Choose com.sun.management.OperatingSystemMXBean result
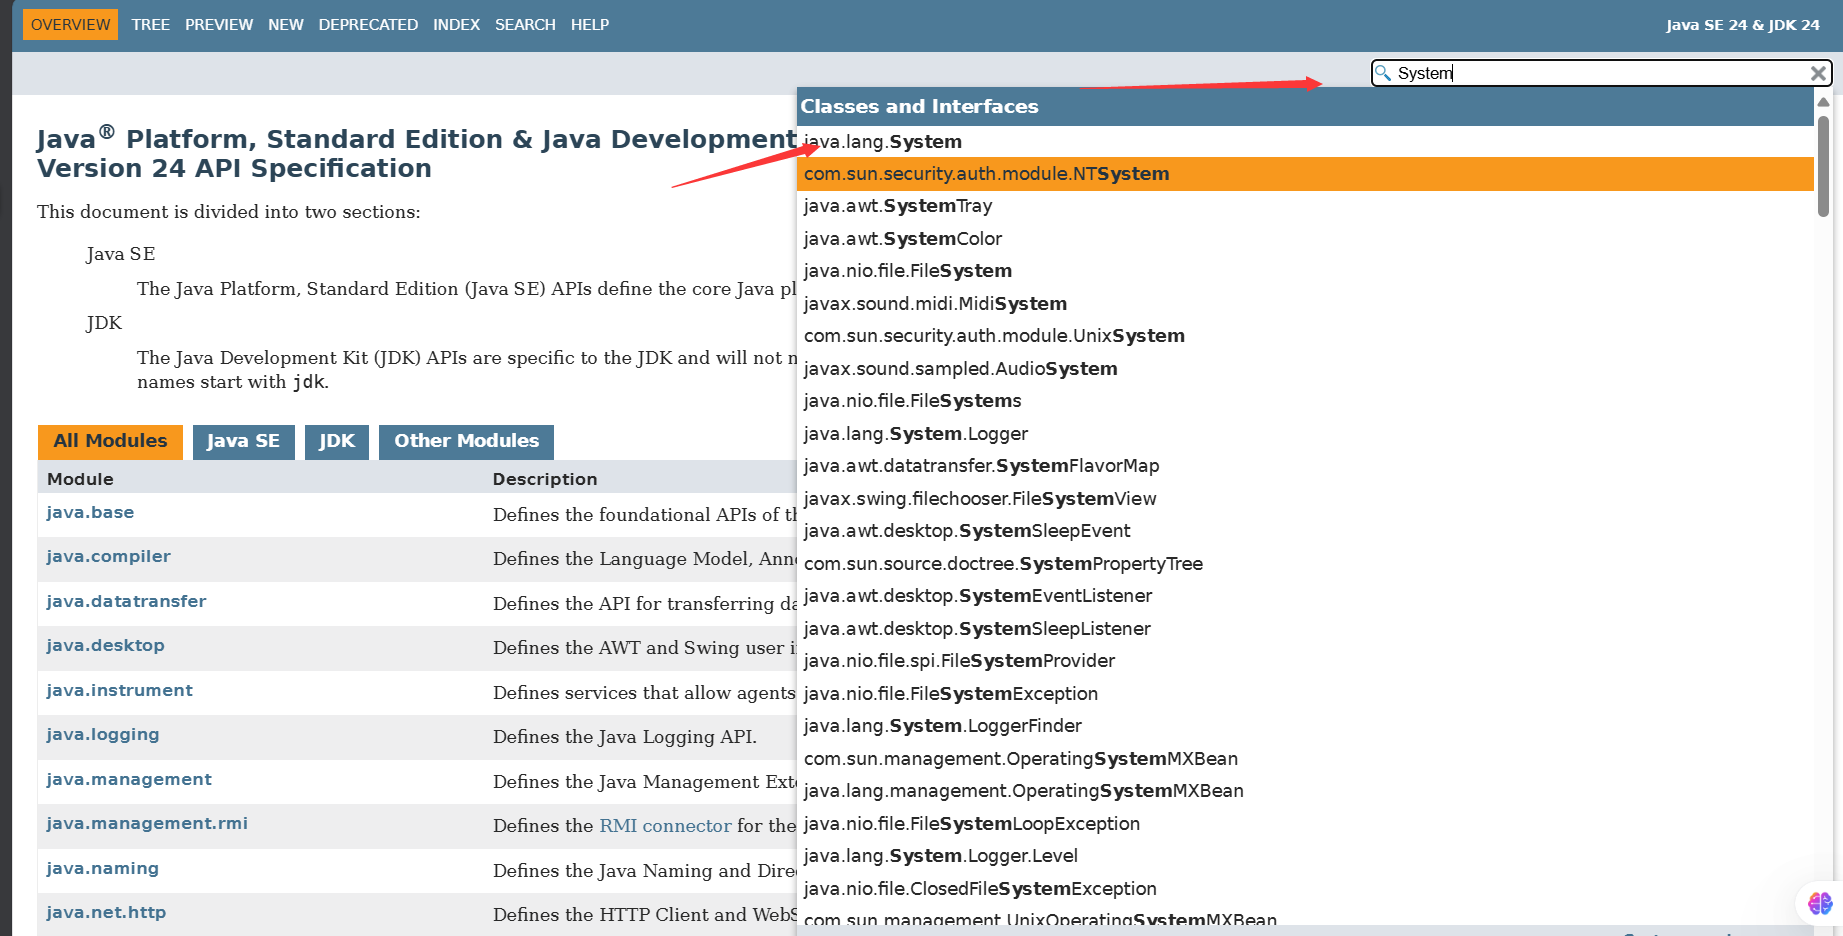The height and width of the screenshot is (936, 1843). point(1305,759)
